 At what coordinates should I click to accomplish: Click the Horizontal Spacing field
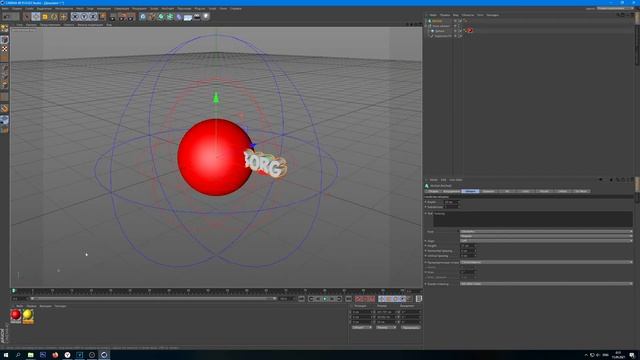coord(468,251)
